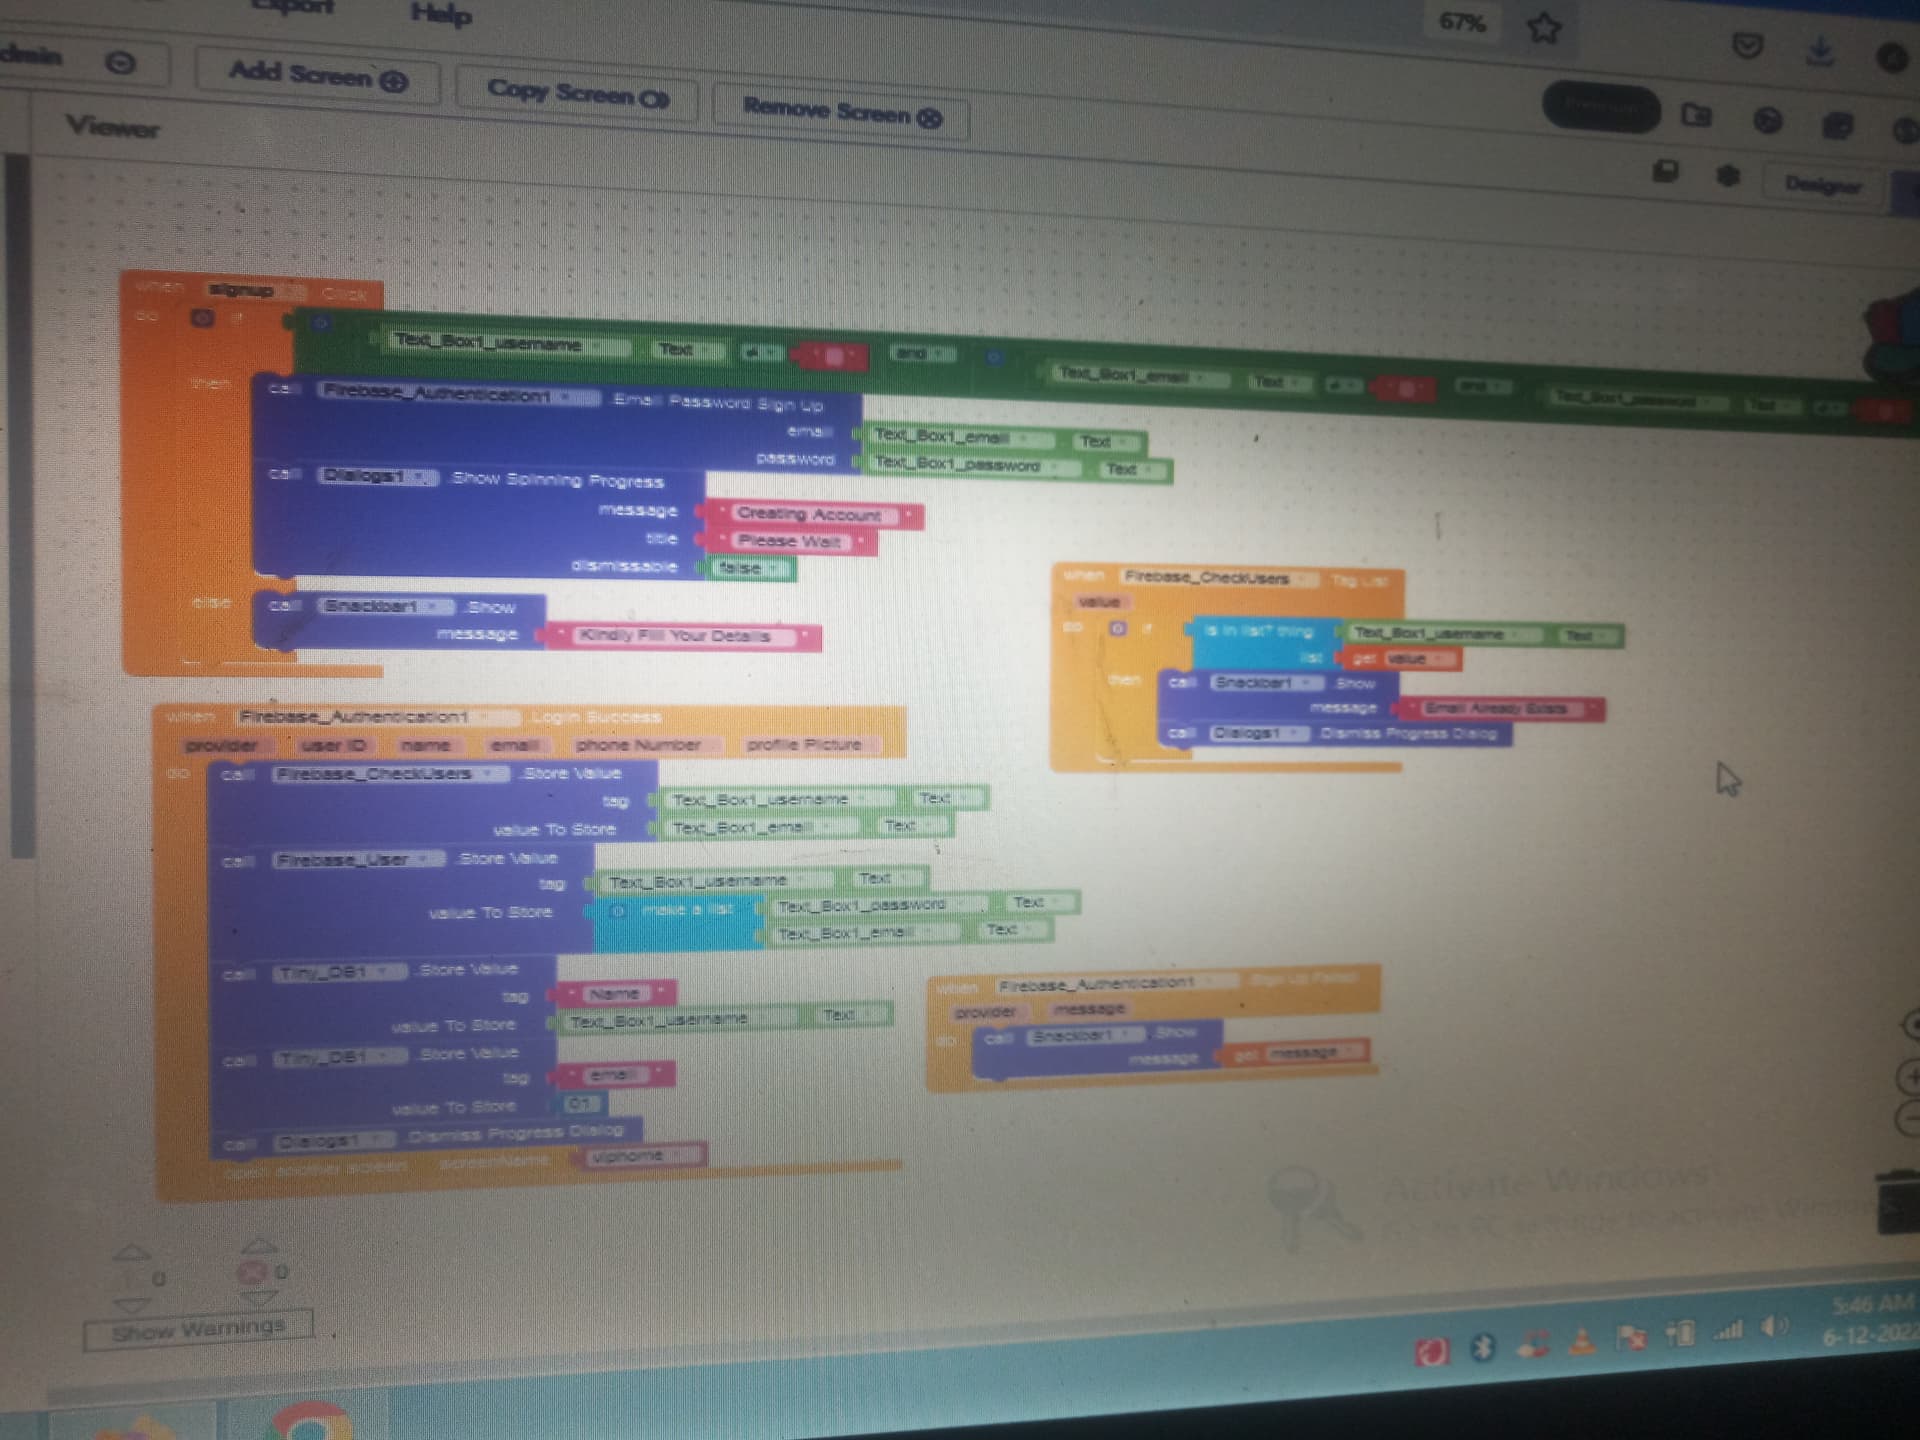Center the workspace with the target icon
Viewport: 1920px width, 1440px height.
pyautogui.click(x=1911, y=1025)
